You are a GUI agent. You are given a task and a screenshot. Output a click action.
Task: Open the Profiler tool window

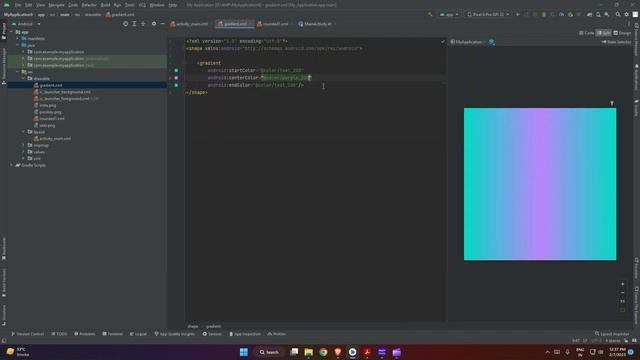tap(277, 334)
